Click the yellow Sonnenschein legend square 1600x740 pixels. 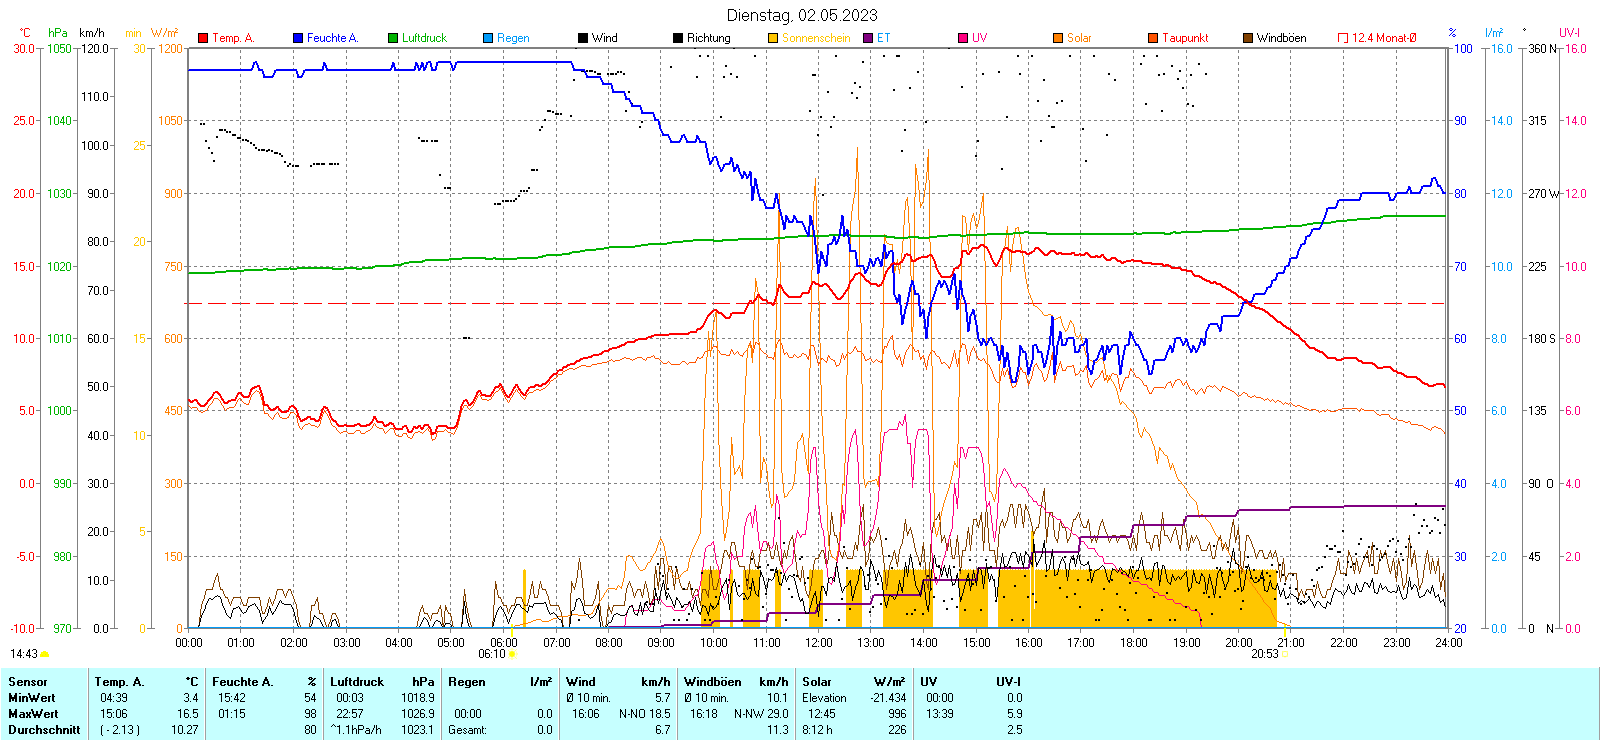pos(773,38)
